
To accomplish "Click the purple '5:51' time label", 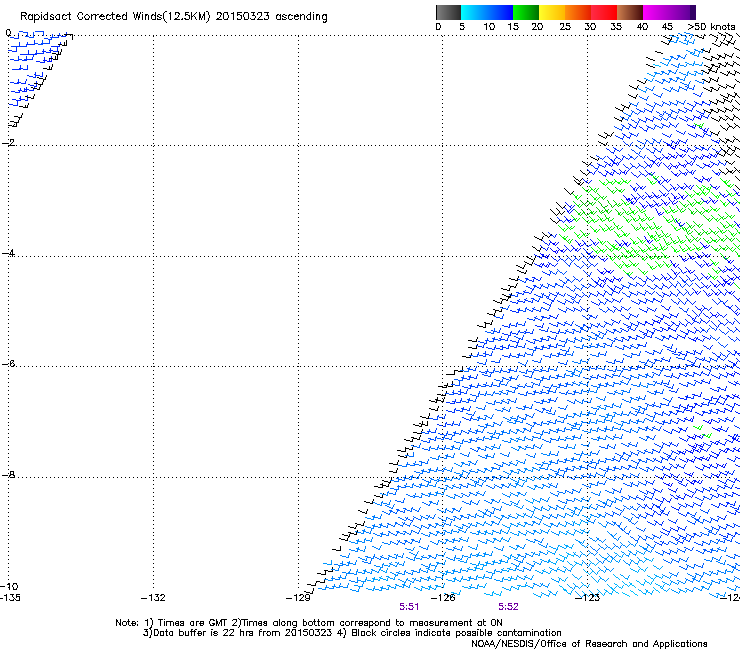I will 409,607.
